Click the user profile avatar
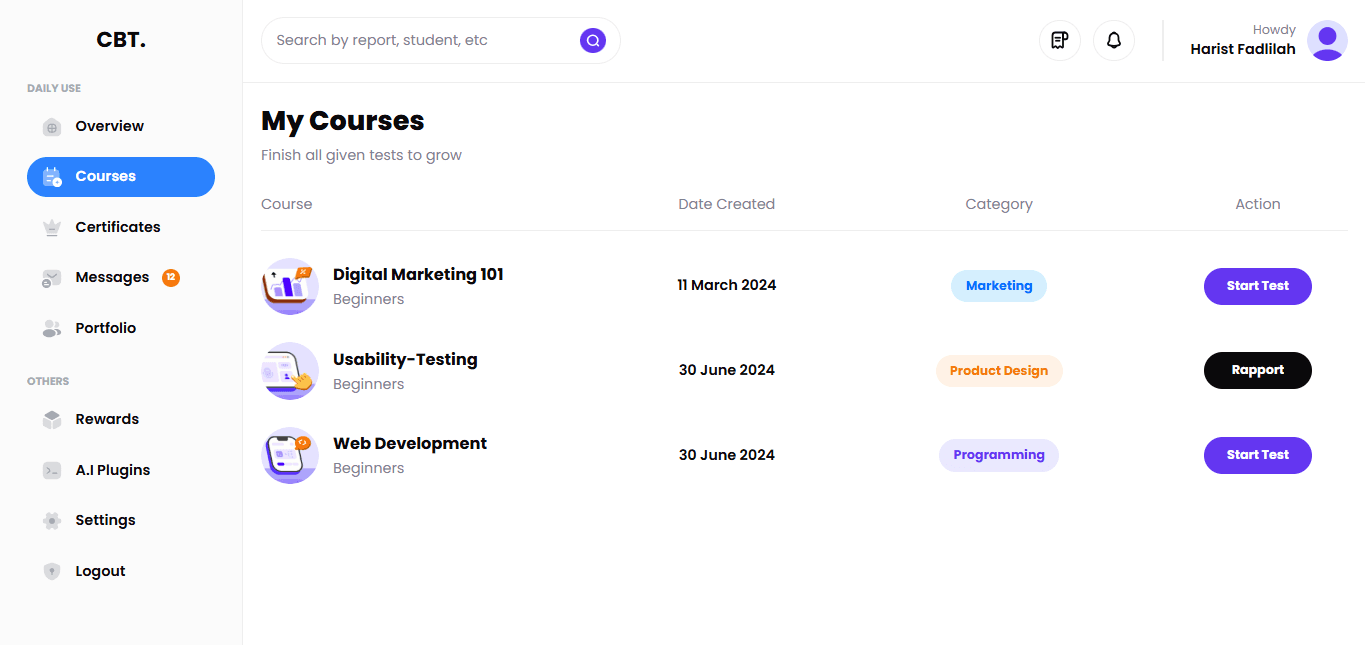The width and height of the screenshot is (1365, 645). coord(1327,41)
